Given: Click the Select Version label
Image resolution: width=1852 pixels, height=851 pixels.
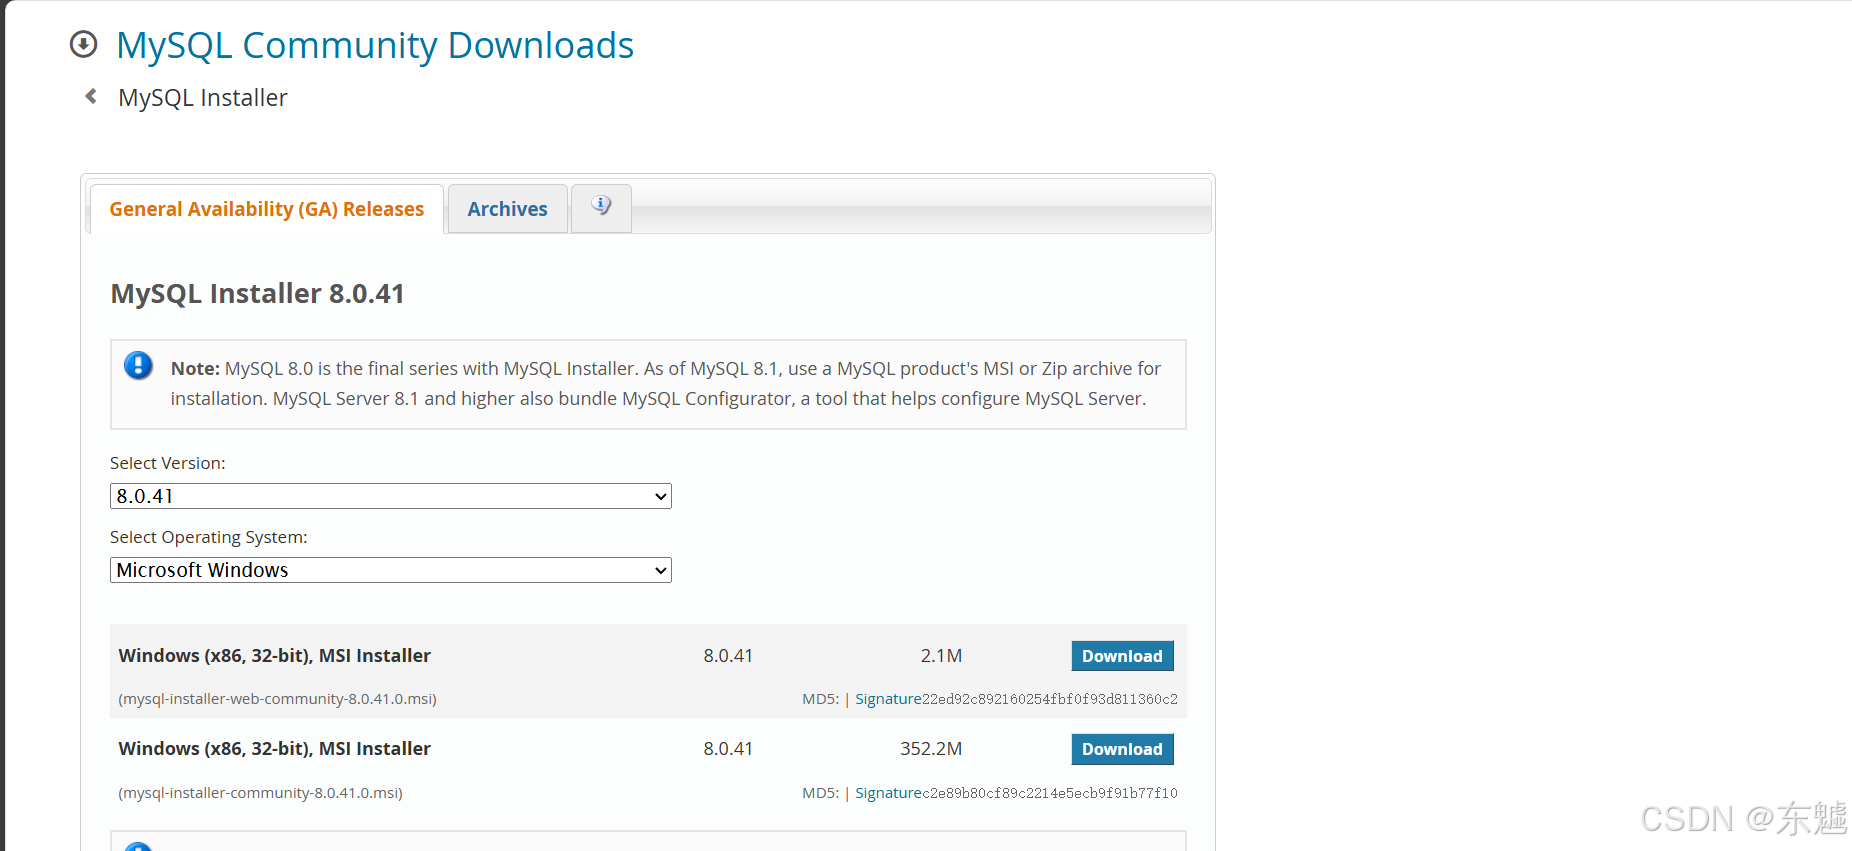Looking at the screenshot, I should point(168,463).
